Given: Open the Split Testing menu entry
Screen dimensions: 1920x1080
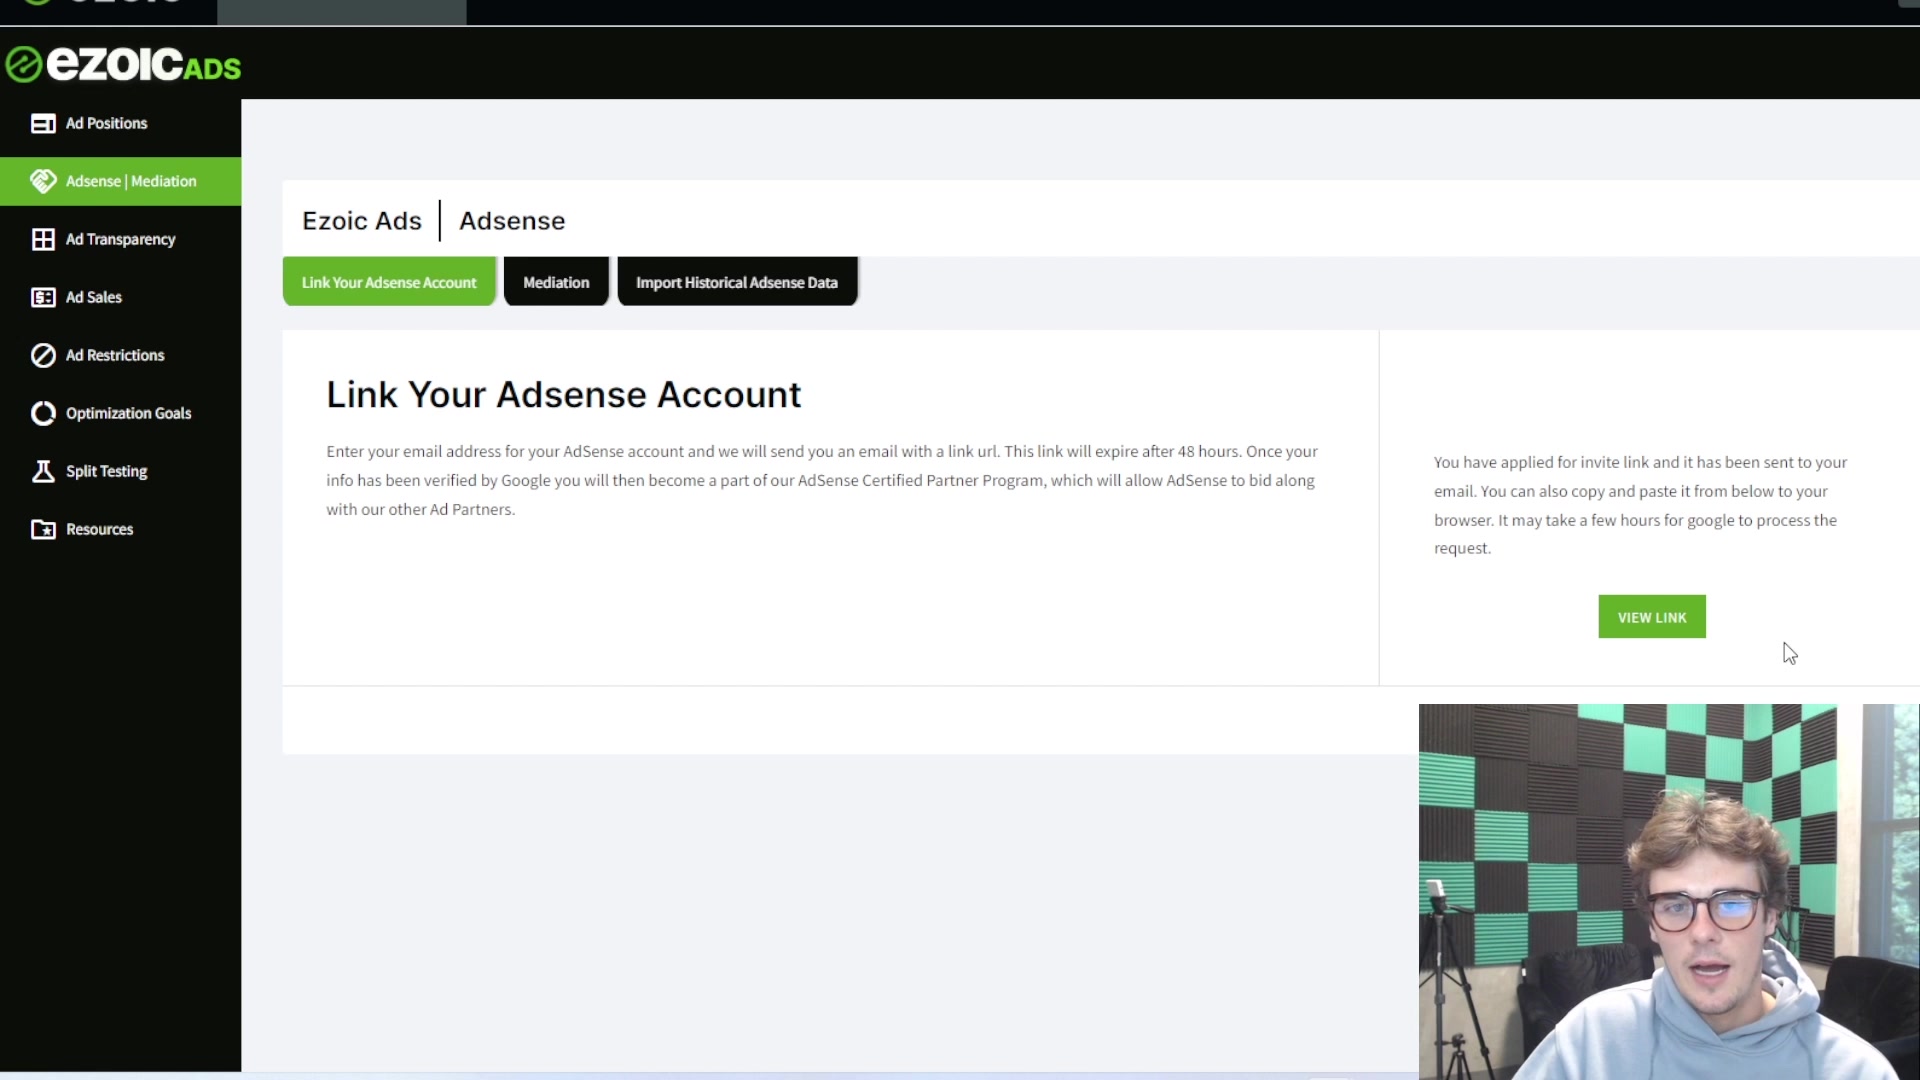Looking at the screenshot, I should [x=106, y=472].
